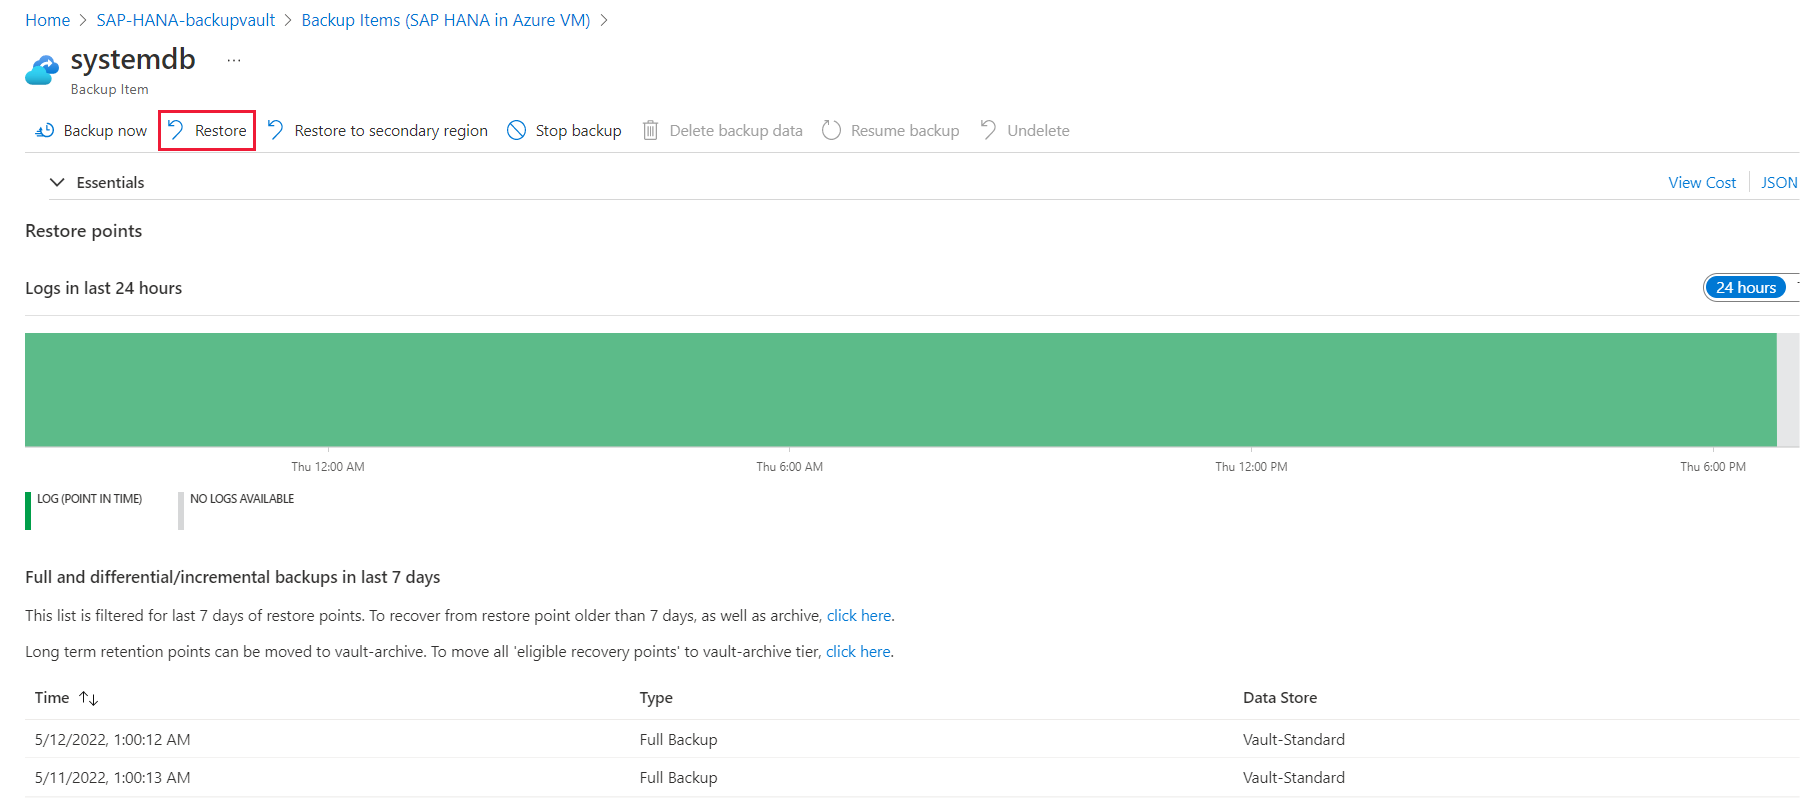Sort restore points by Time arrows
Screen dimensions: 1800x798
click(89, 698)
